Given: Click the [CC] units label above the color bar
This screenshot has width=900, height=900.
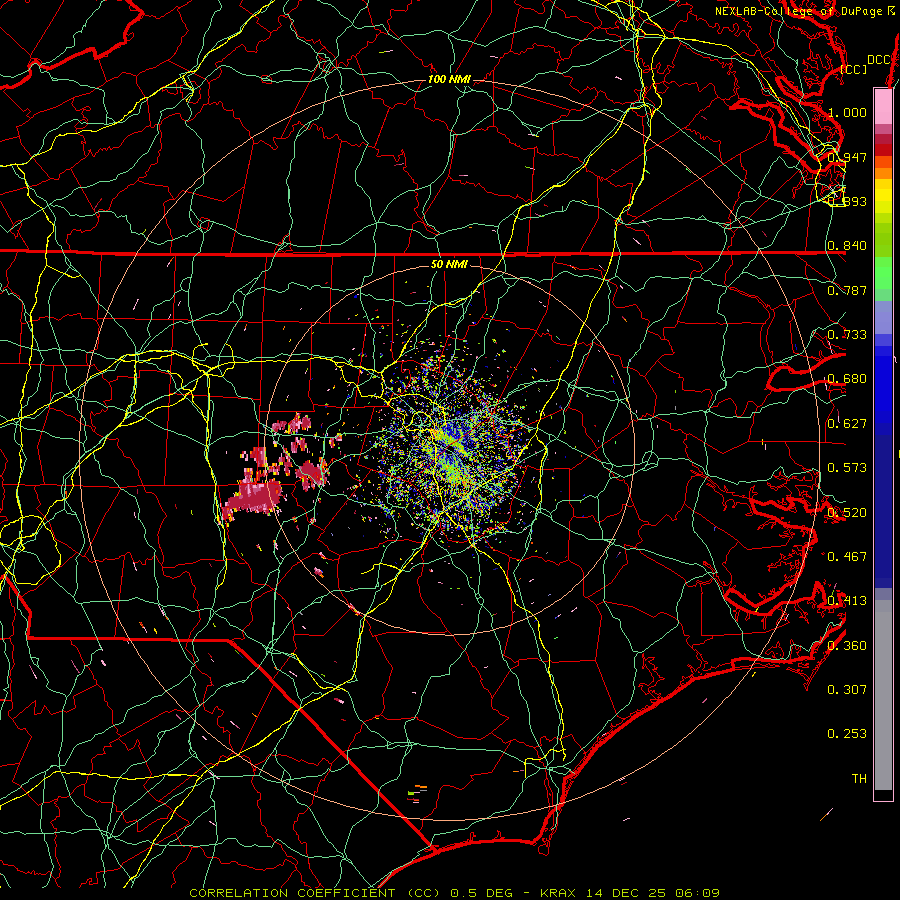Looking at the screenshot, I should click(x=854, y=69).
